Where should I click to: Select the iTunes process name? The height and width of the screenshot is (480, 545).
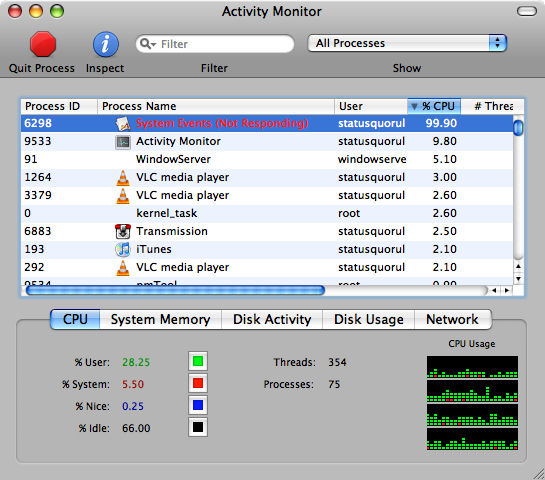154,250
